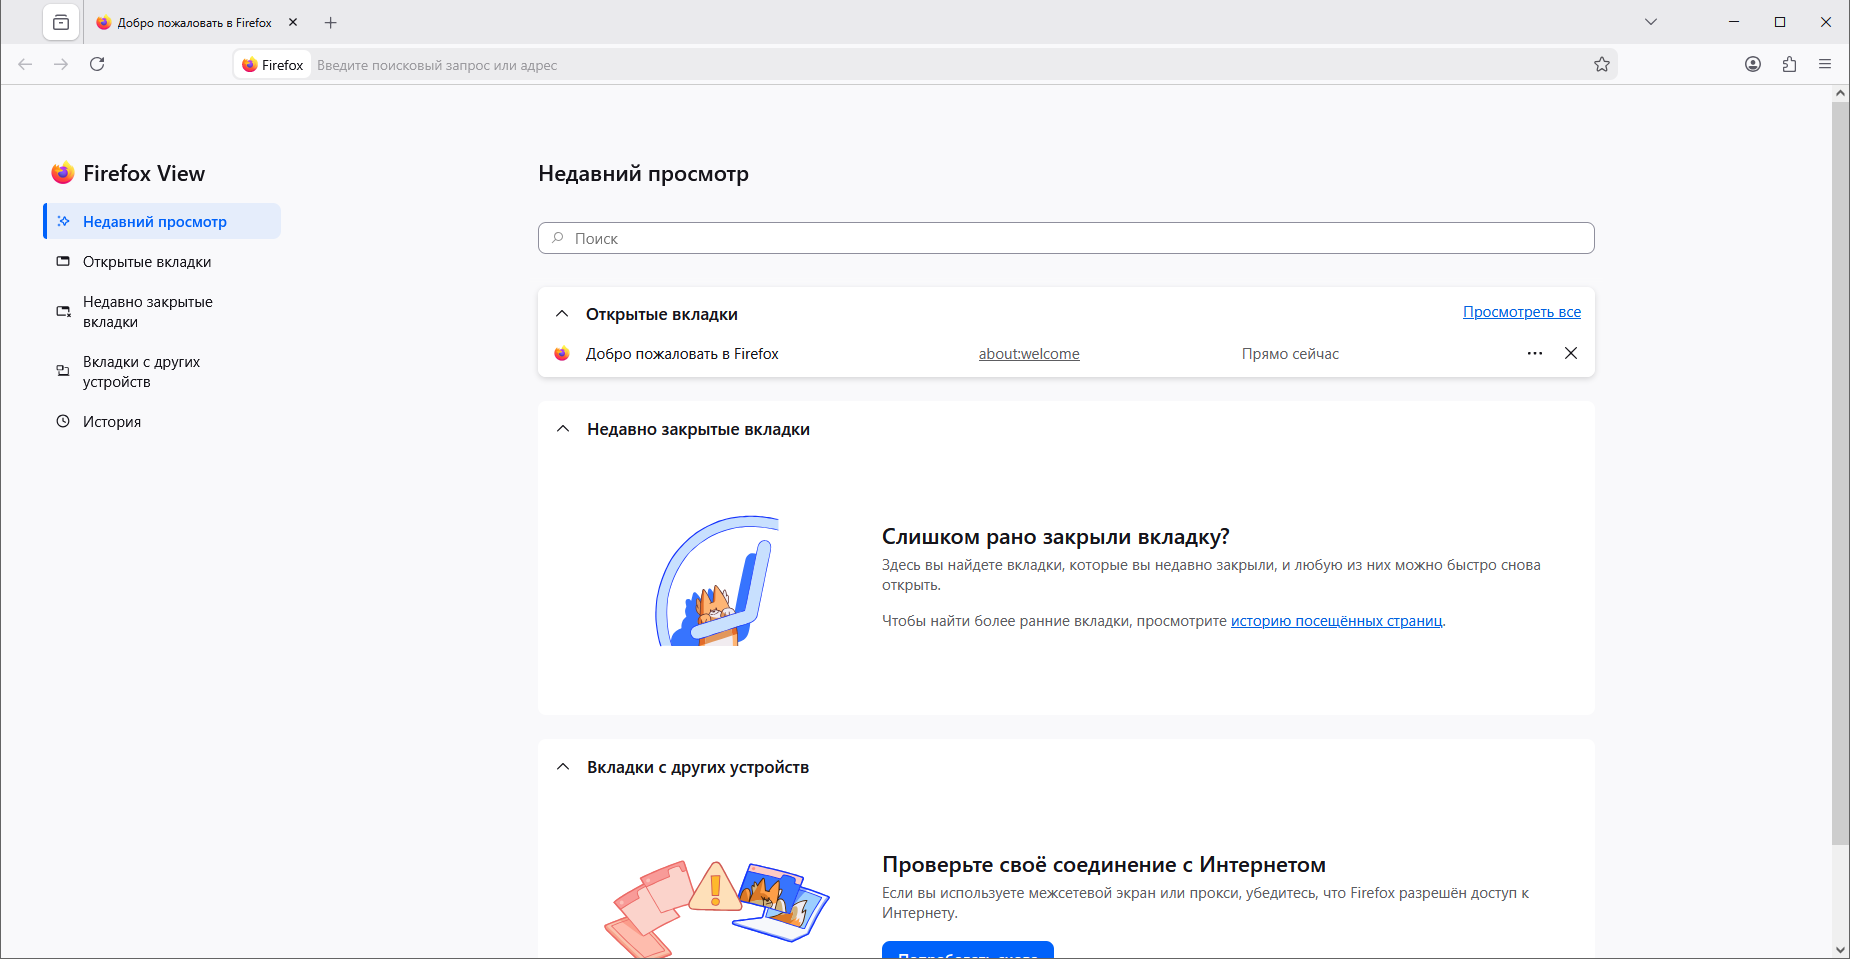
Task: Open a new tab with plus button
Action: click(331, 22)
